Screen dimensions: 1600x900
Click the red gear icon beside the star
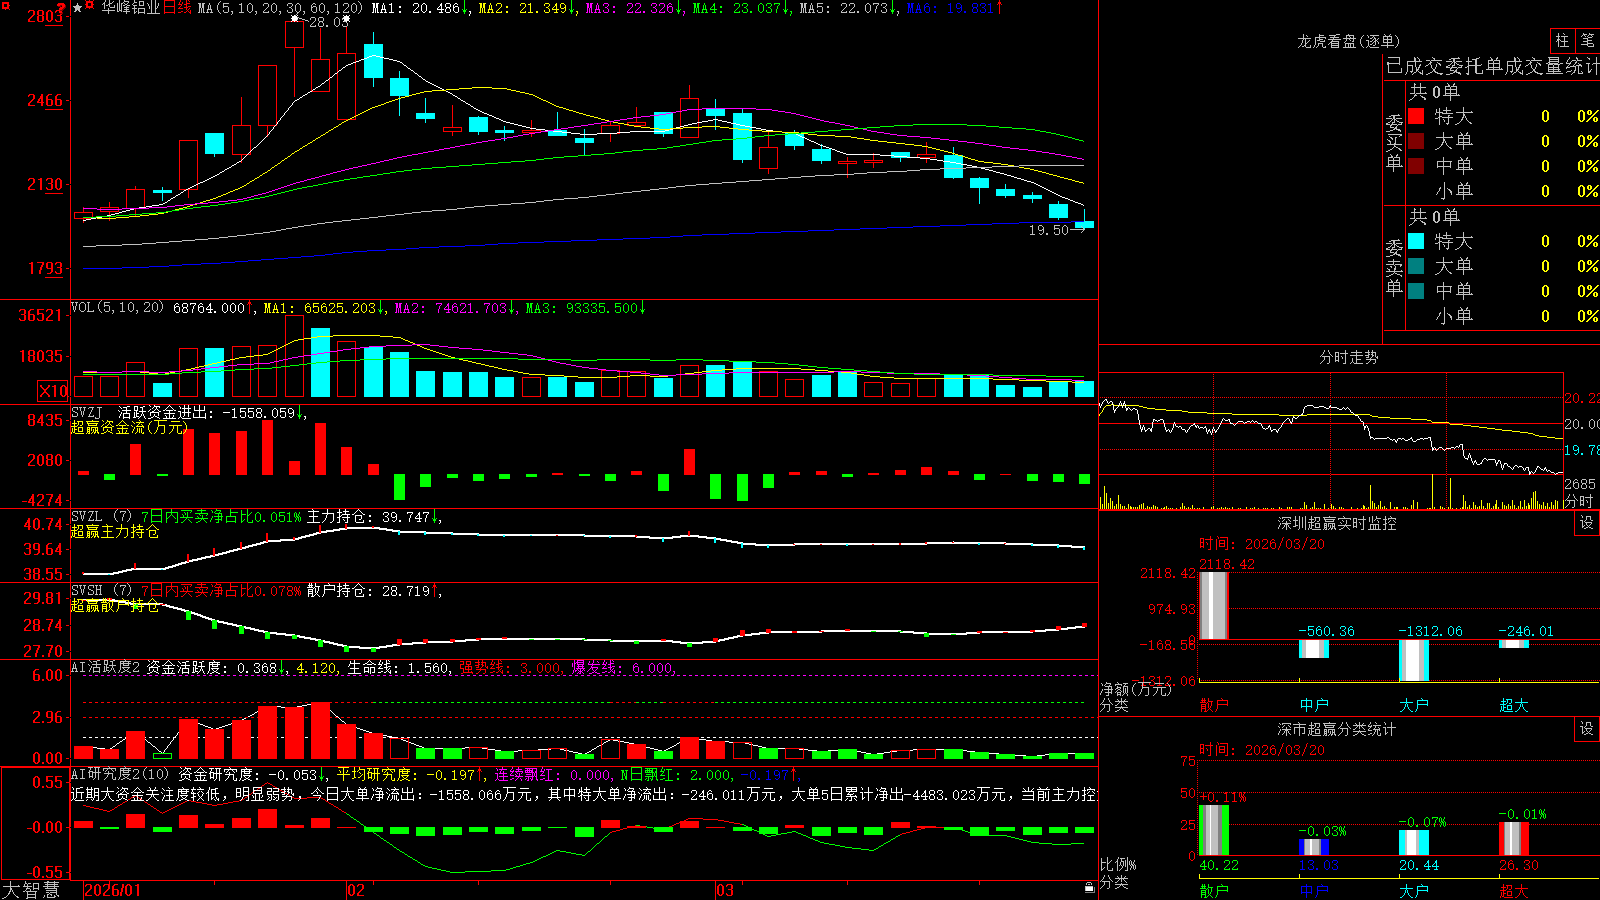90,7
